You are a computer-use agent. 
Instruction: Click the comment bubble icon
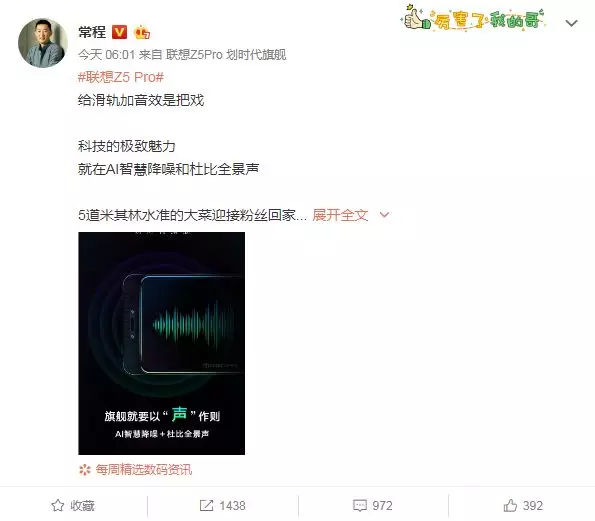(359, 505)
